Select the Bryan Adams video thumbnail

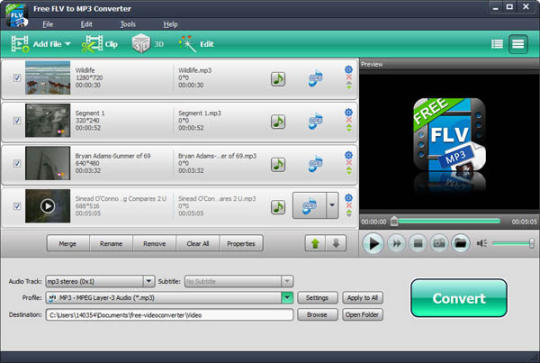pyautogui.click(x=48, y=163)
